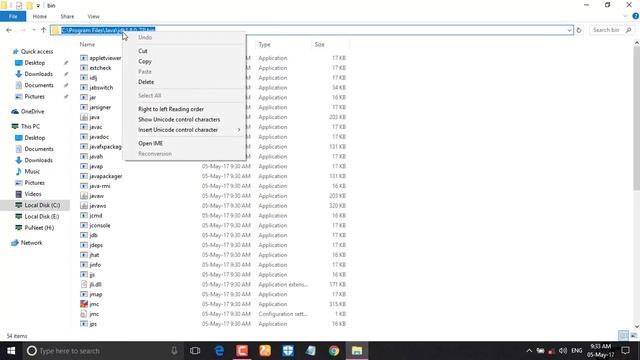Select OneDrive in navigation pane

(x=32, y=111)
